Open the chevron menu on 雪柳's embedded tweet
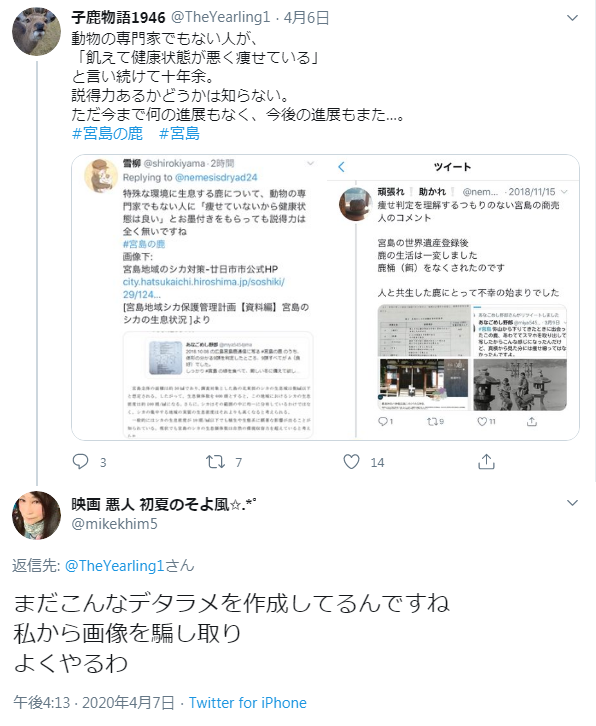 pyautogui.click(x=310, y=163)
